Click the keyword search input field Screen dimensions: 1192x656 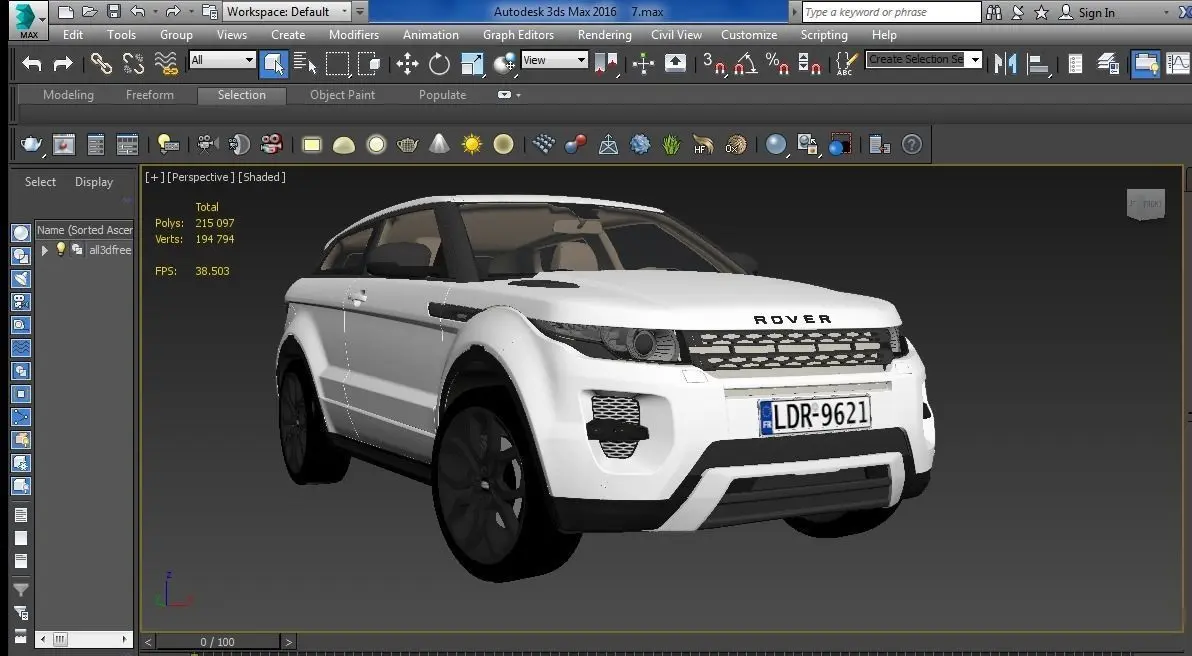[x=892, y=12]
